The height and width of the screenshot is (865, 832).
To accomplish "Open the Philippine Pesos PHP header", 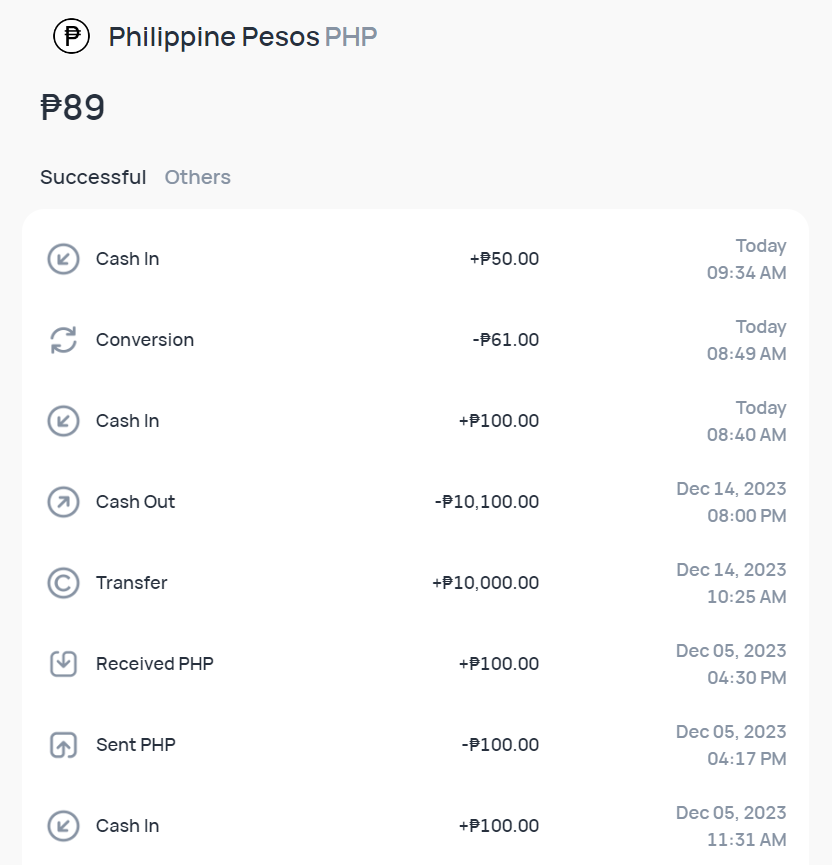I will point(242,36).
